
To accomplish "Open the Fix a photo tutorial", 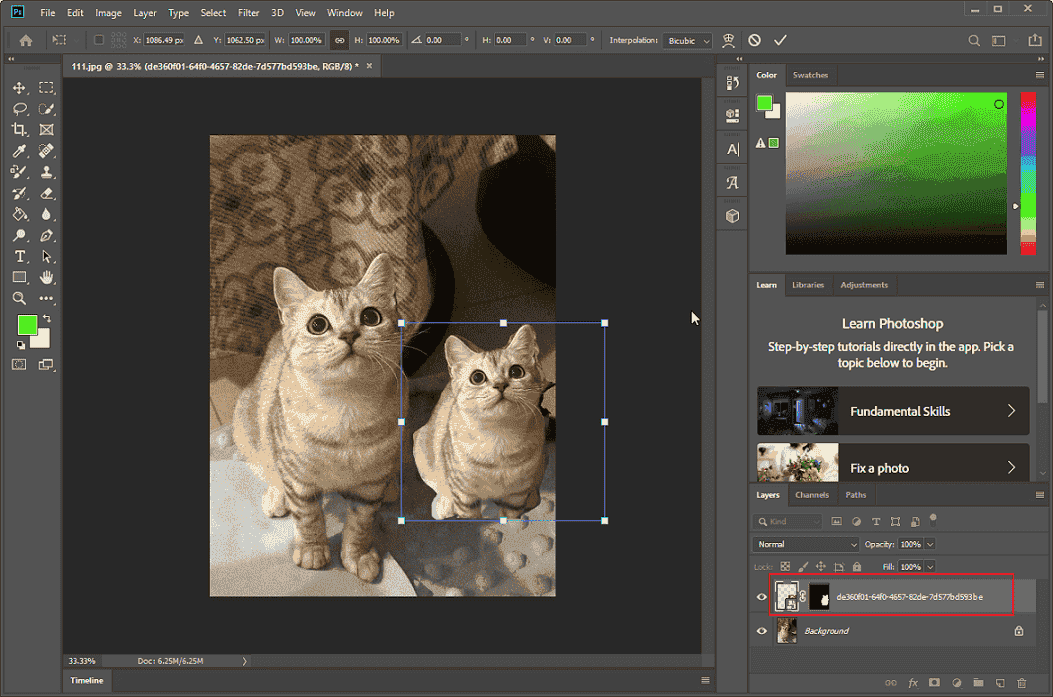I will pyautogui.click(x=893, y=467).
